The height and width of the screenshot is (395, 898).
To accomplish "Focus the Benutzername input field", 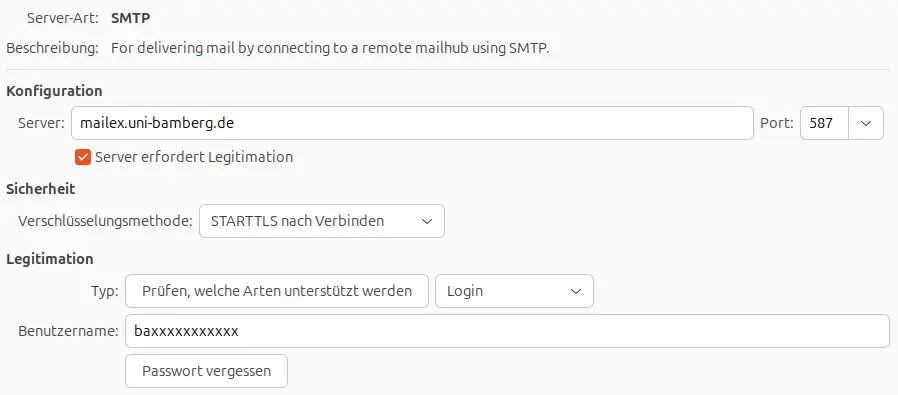I will (x=507, y=331).
